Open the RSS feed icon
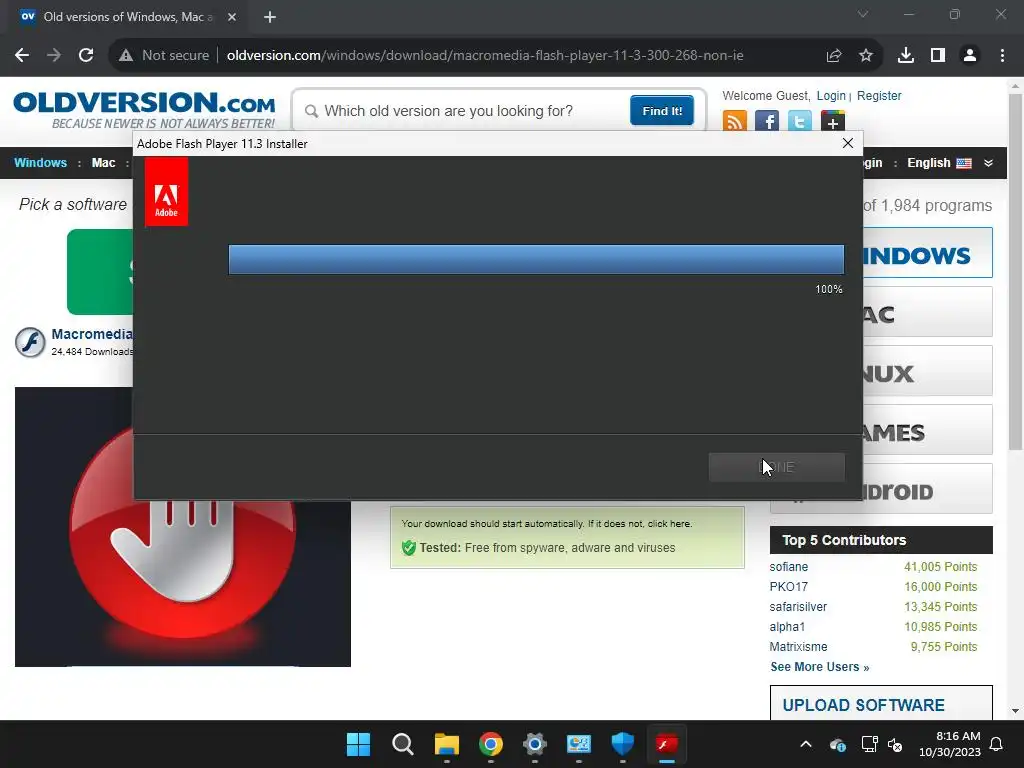 click(735, 121)
